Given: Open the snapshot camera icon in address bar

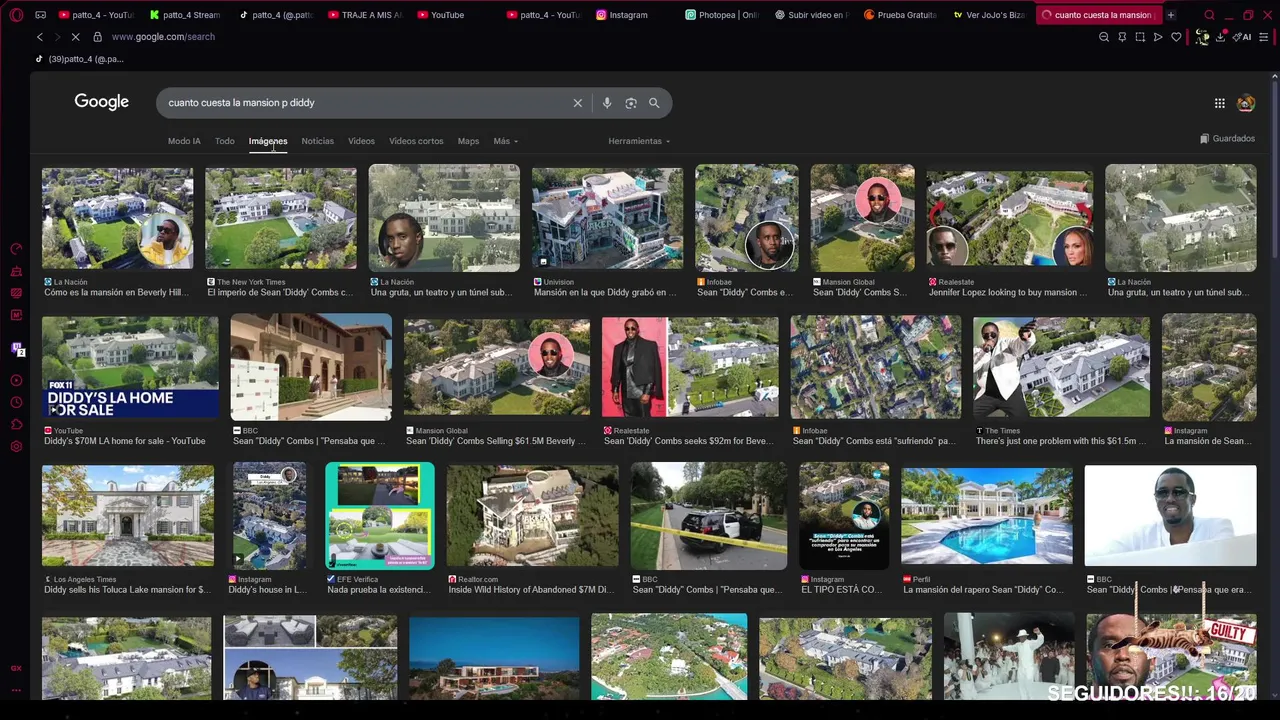Looking at the screenshot, I should click(x=1140, y=37).
